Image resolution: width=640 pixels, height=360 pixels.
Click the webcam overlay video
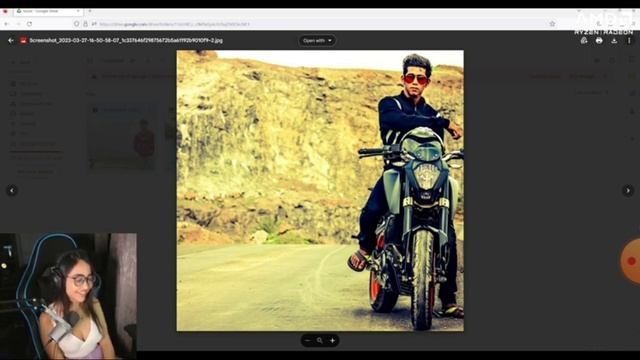68,296
